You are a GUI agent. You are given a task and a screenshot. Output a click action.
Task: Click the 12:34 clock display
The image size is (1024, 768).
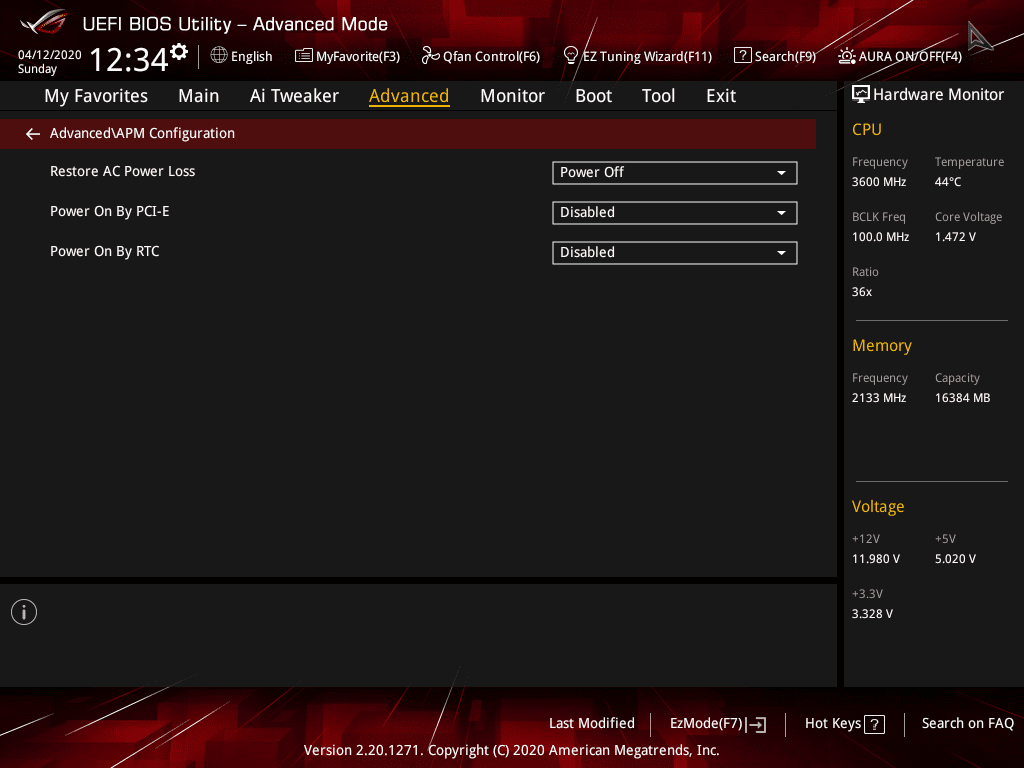tap(129, 59)
